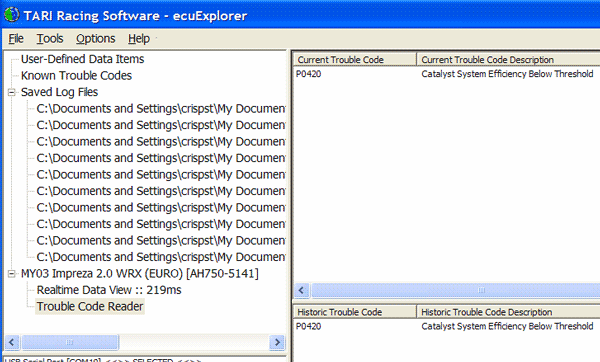Open the Options menu
The image size is (600, 362).
click(x=95, y=39)
